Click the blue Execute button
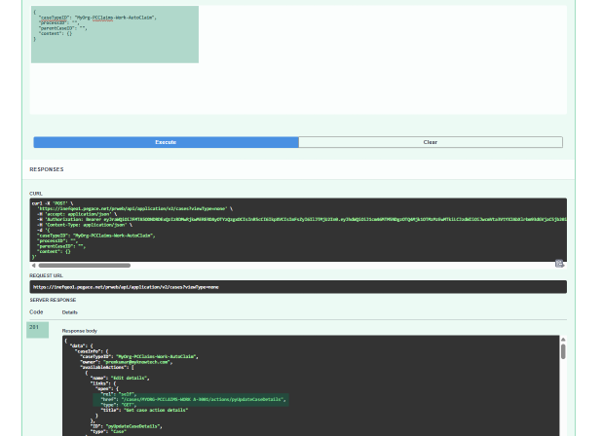Image resolution: width=602 pixels, height=436 pixels. pos(166,142)
